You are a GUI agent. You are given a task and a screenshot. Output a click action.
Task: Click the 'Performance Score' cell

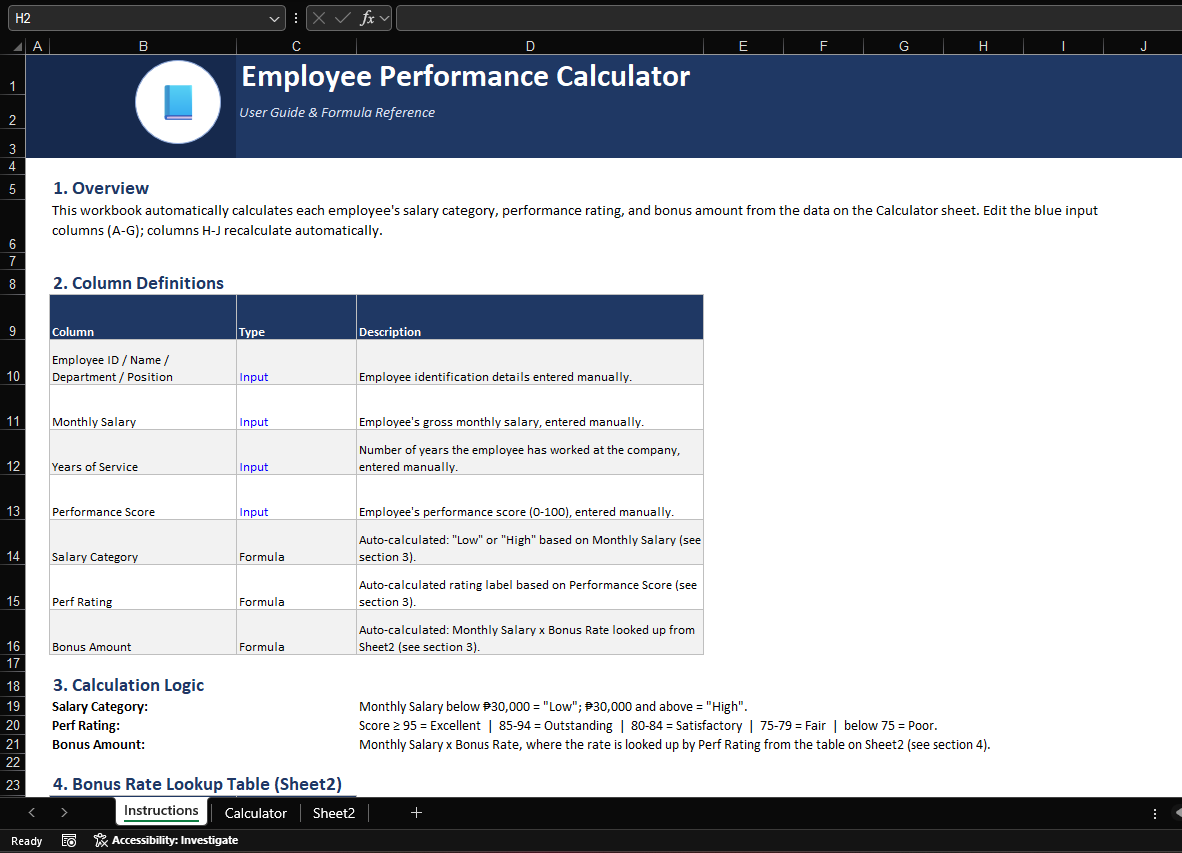[143, 497]
